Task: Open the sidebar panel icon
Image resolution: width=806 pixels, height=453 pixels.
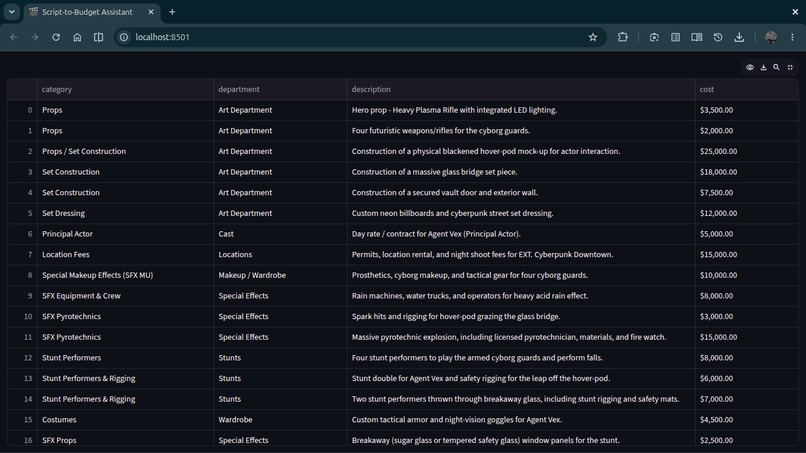Action: click(x=675, y=37)
